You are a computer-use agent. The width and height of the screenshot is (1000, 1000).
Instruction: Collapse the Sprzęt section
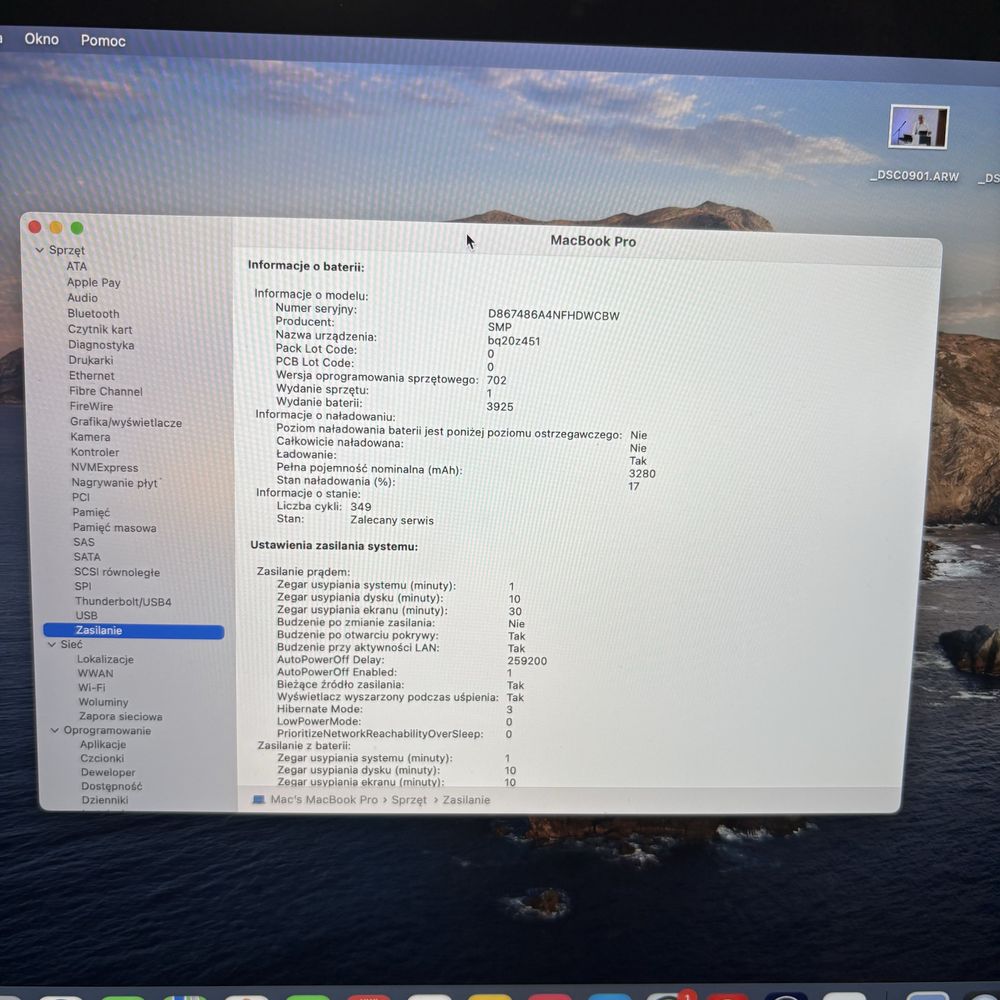coord(40,250)
